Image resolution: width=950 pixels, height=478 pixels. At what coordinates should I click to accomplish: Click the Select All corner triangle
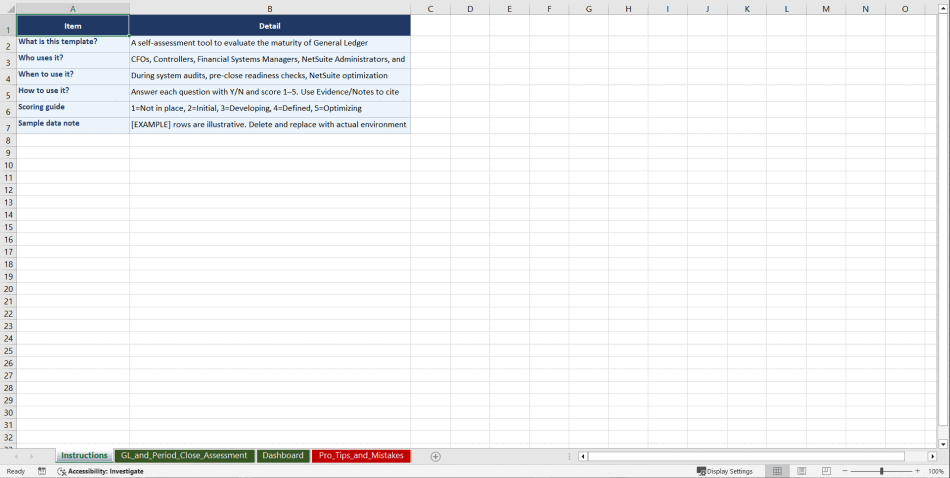(8, 9)
